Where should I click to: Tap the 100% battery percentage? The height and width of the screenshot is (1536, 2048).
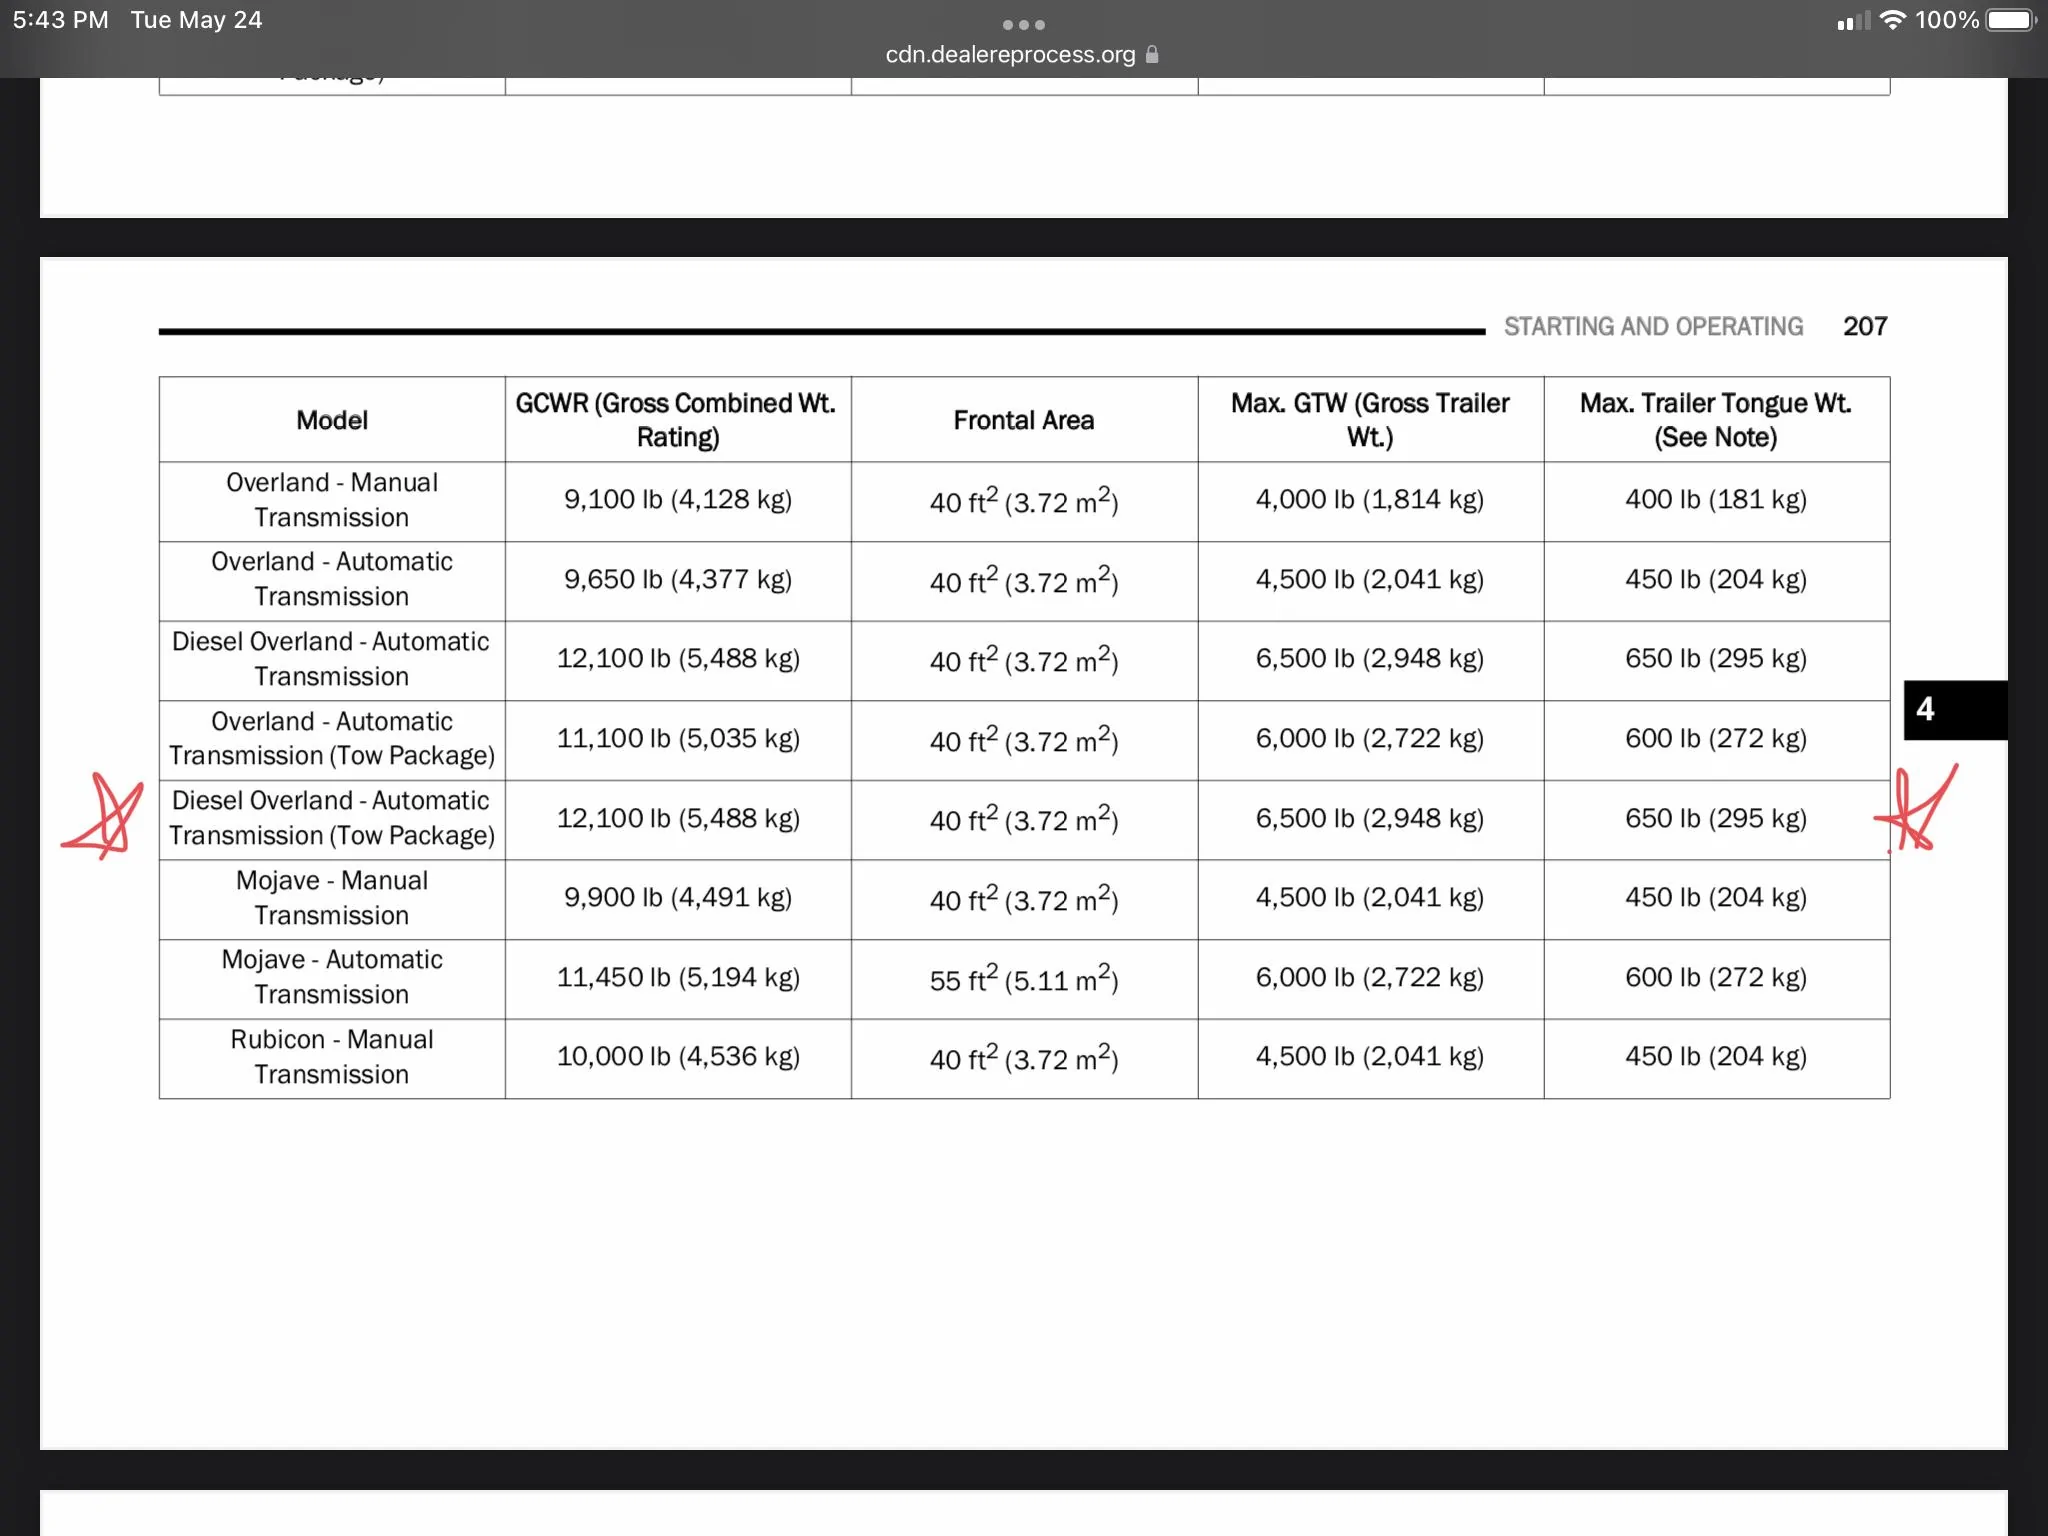(x=1947, y=20)
